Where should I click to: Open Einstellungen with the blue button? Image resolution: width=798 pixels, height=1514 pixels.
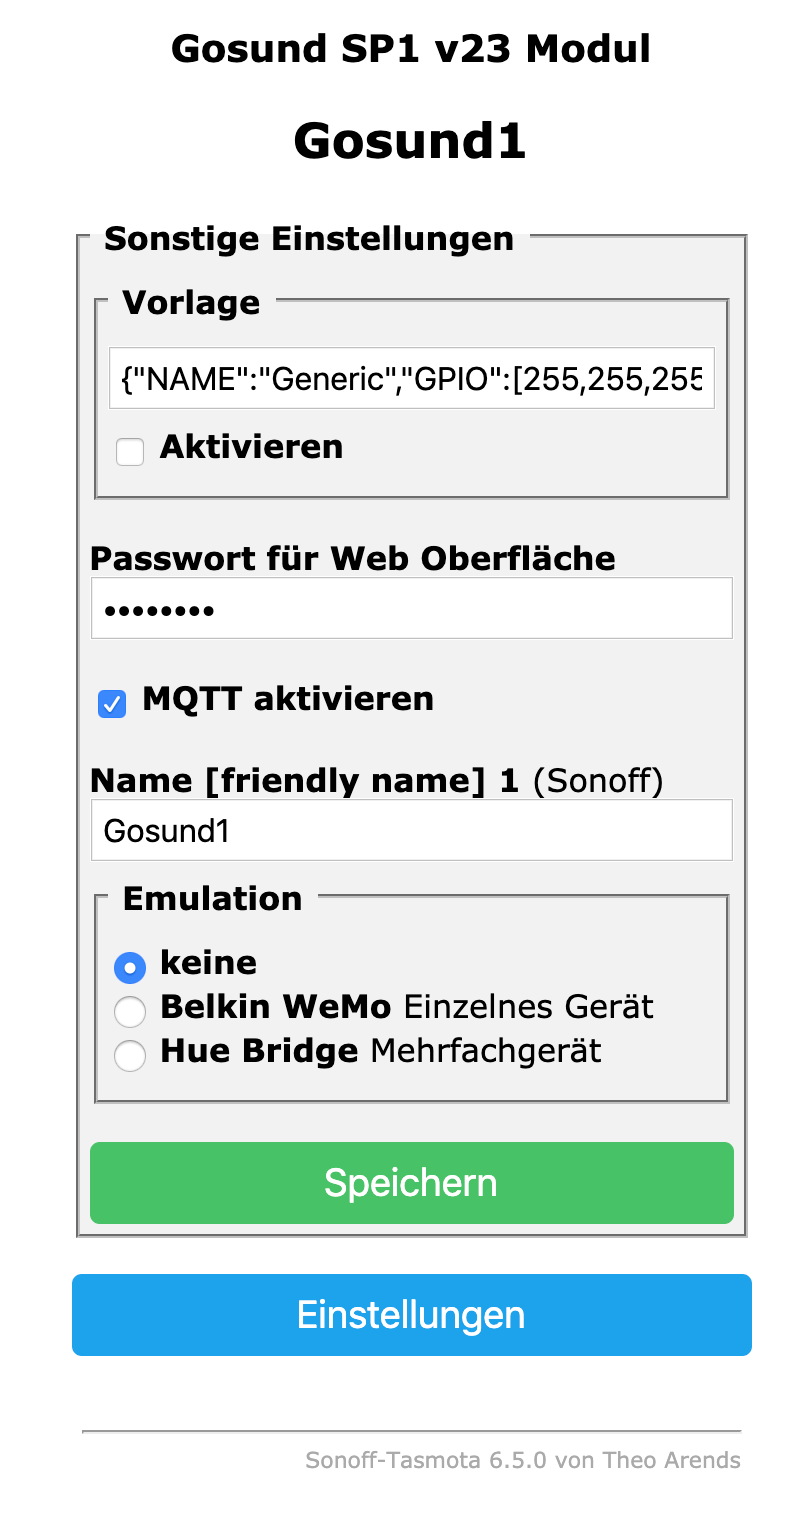[411, 1315]
